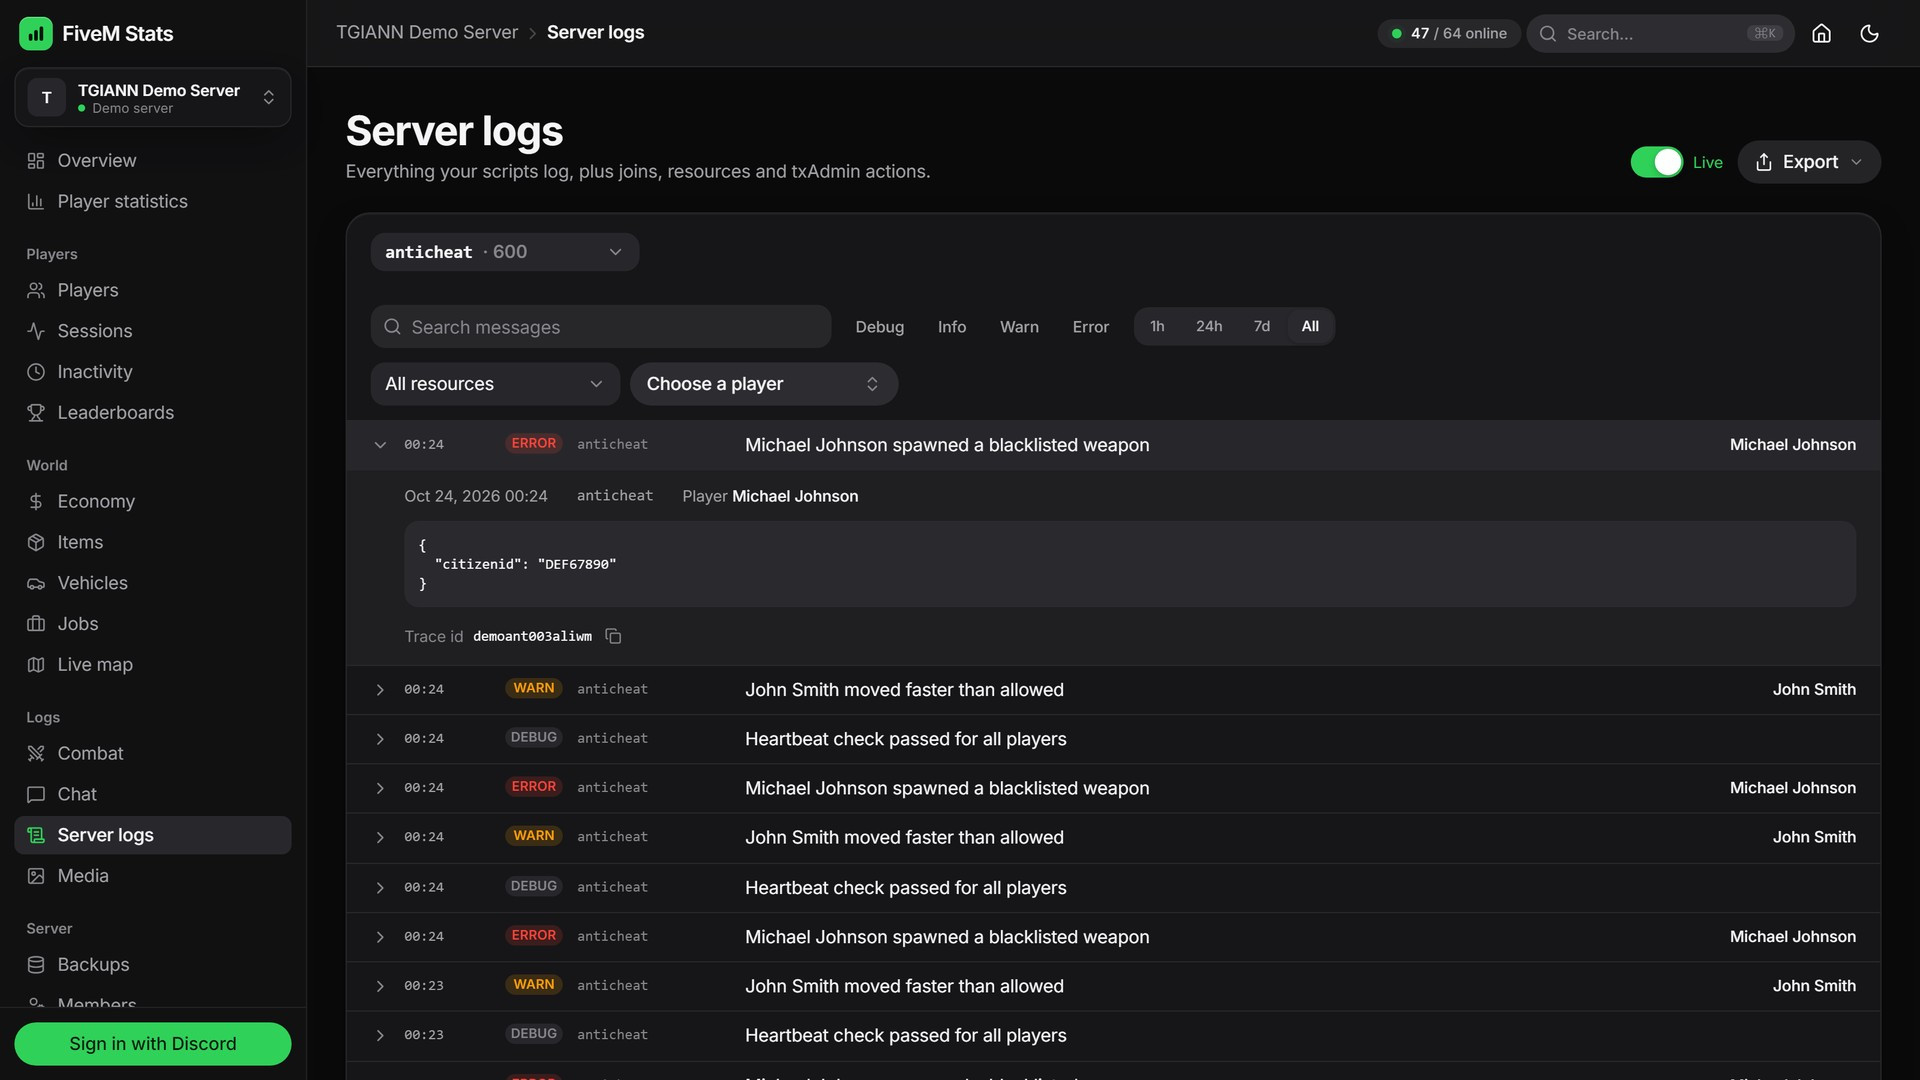The height and width of the screenshot is (1080, 1920).
Task: Open Sessions in the sidebar
Action: [x=153, y=331]
